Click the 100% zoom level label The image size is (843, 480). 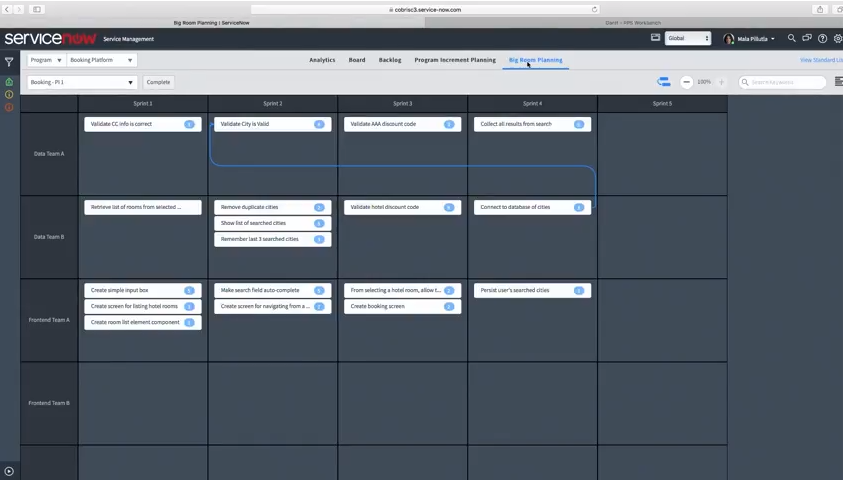coord(704,82)
